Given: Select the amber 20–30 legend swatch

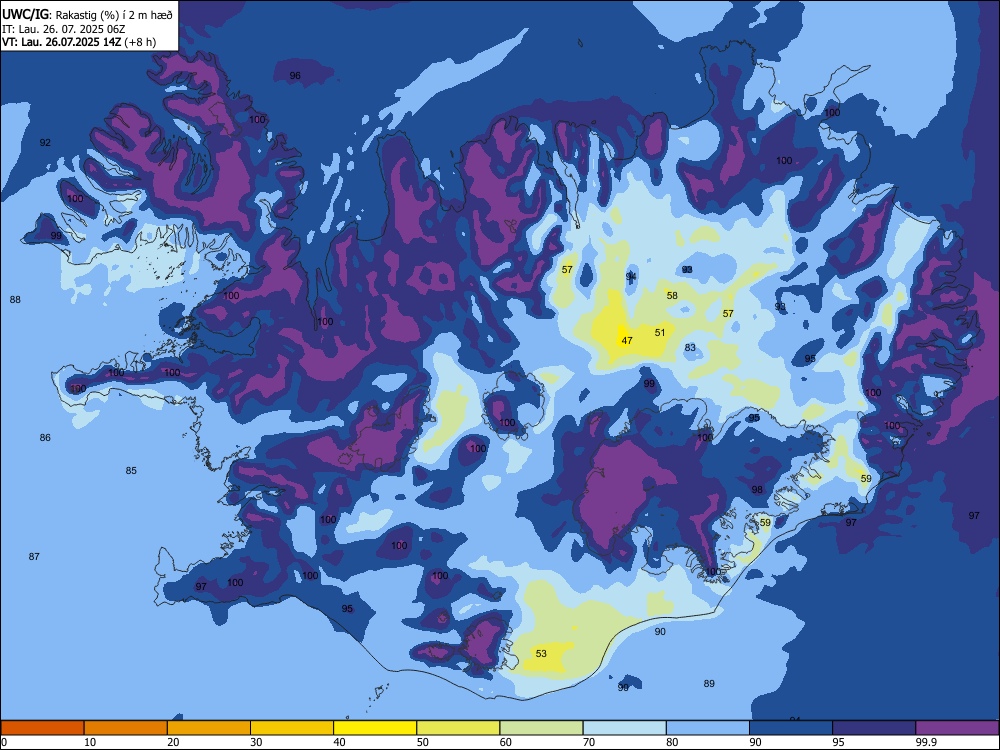Looking at the screenshot, I should (x=209, y=728).
